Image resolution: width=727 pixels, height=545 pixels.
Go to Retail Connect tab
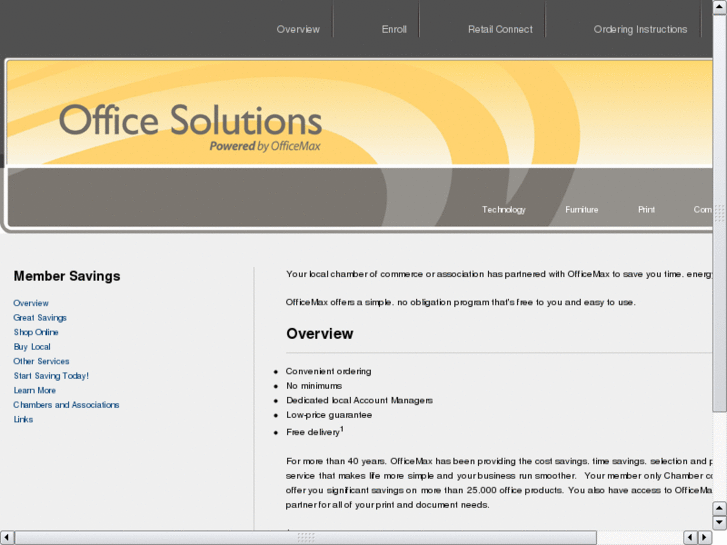tap(500, 29)
